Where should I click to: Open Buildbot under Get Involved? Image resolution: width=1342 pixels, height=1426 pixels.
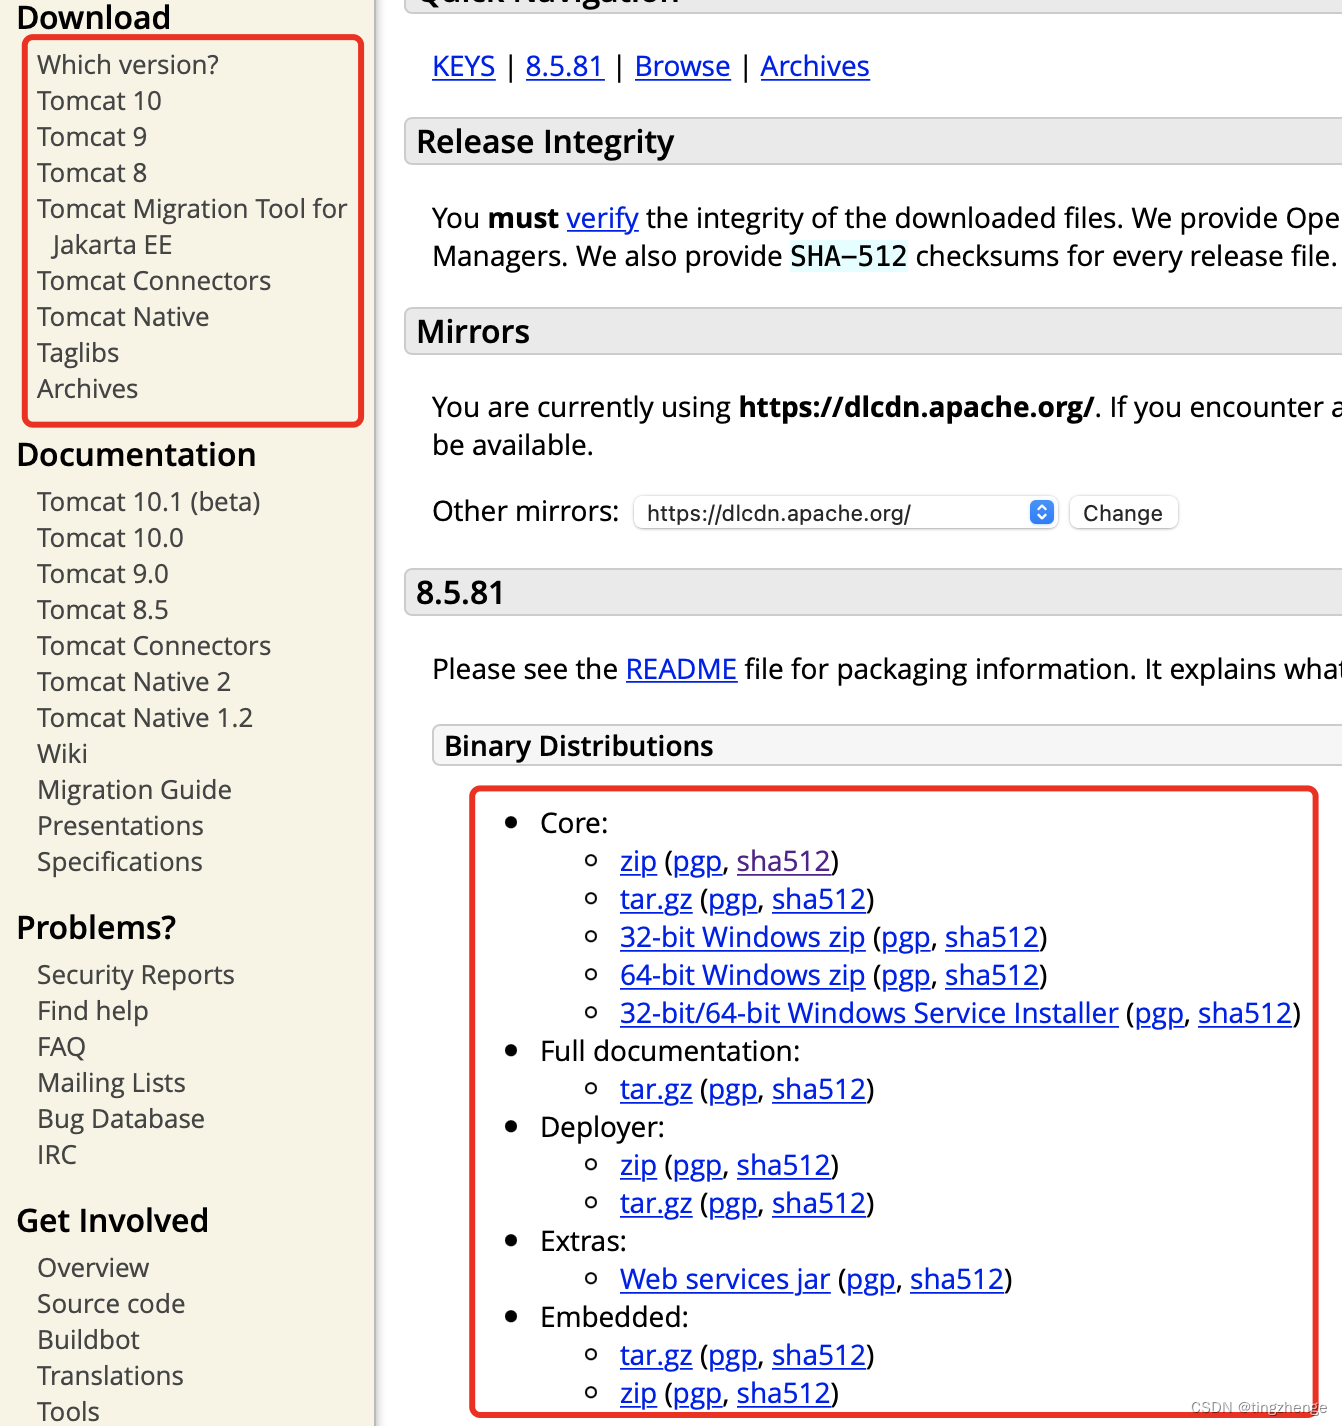[x=88, y=1340]
